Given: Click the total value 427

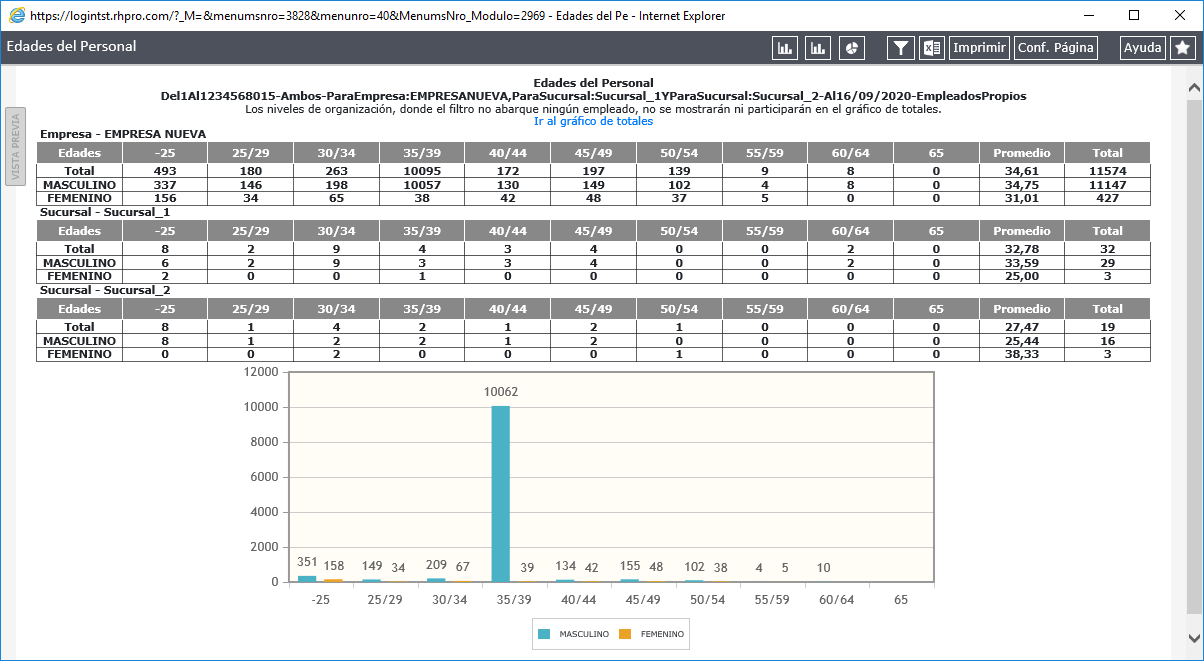Looking at the screenshot, I should [1107, 198].
